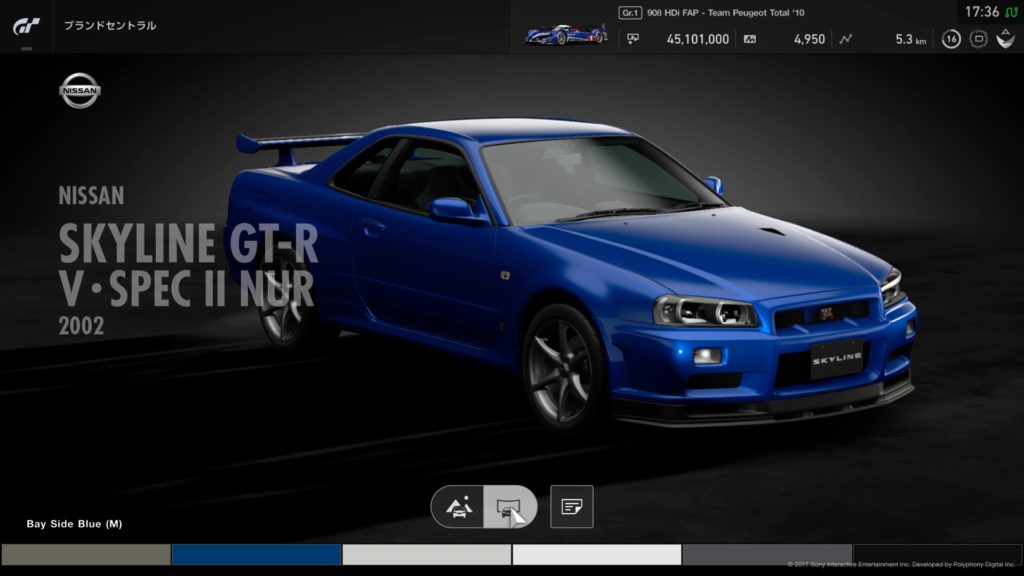This screenshot has width=1024, height=576.
Task: Open the car description notes button
Action: [x=571, y=507]
